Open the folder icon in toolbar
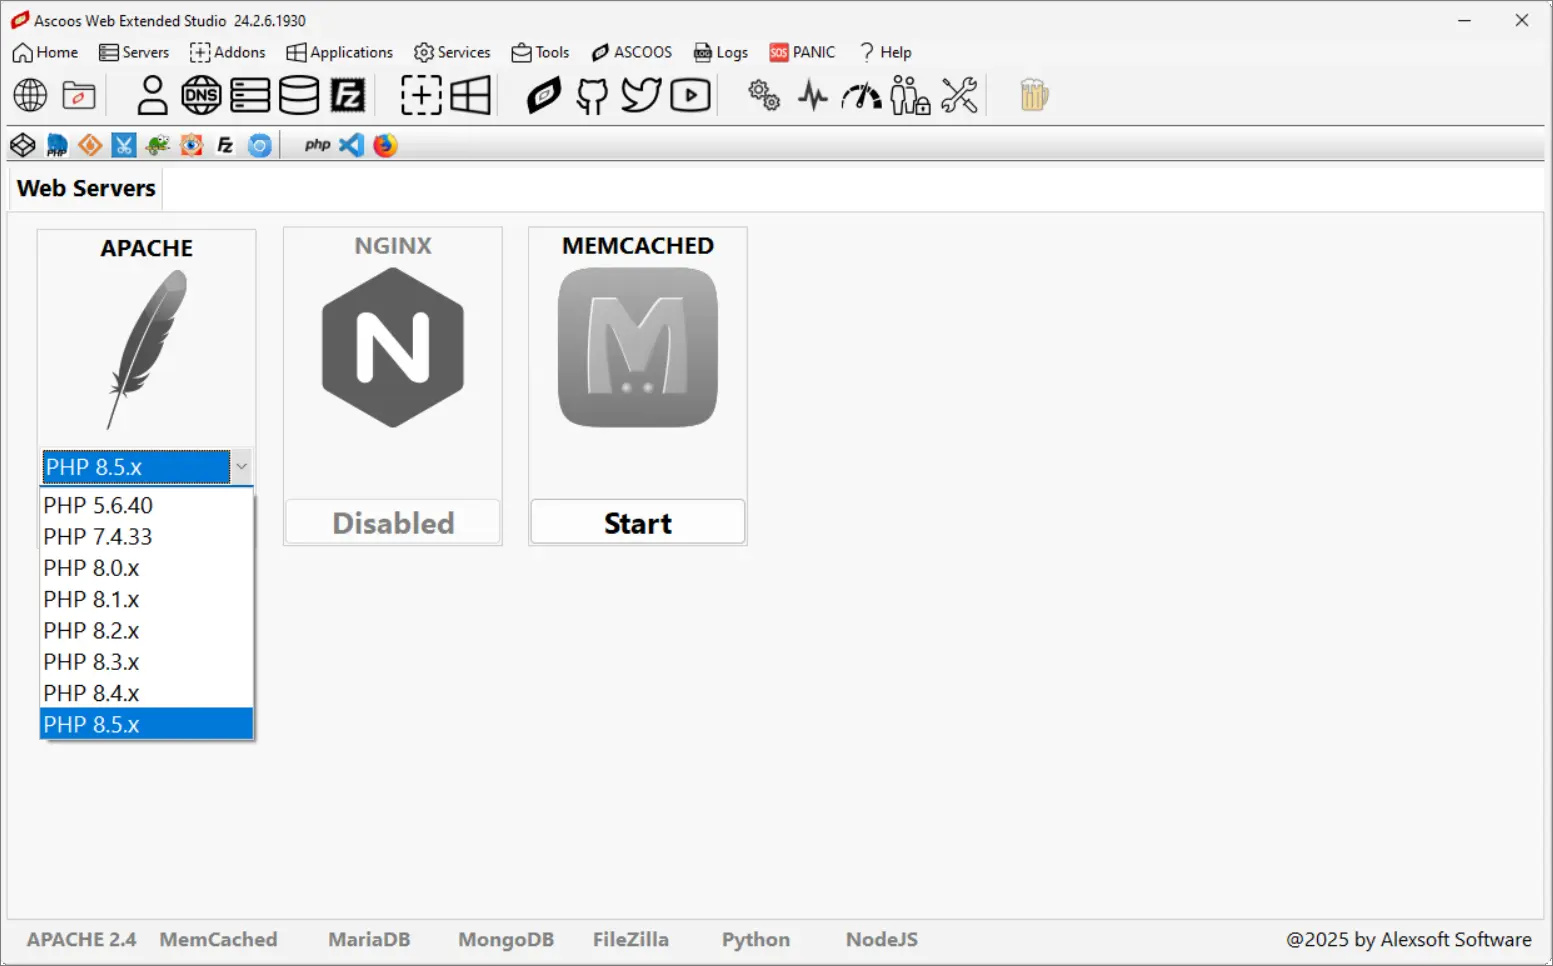The height and width of the screenshot is (966, 1553). click(x=79, y=96)
